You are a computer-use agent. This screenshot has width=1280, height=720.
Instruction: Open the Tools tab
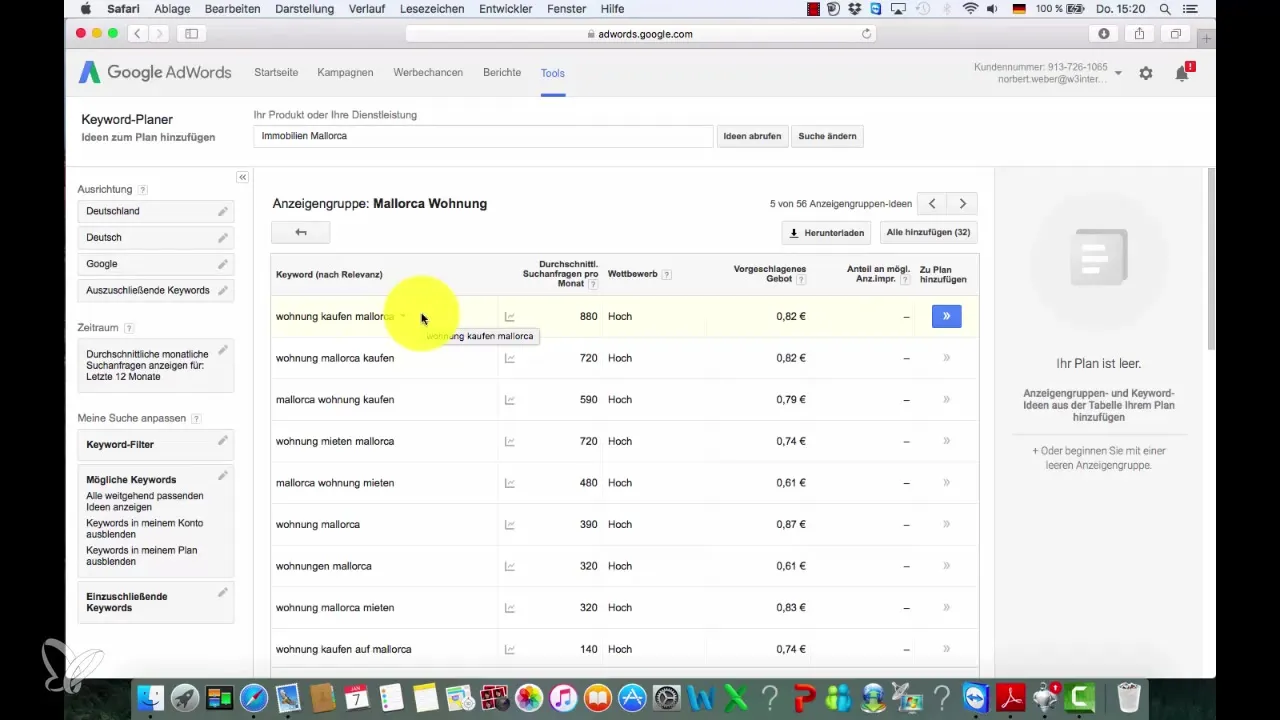(553, 73)
